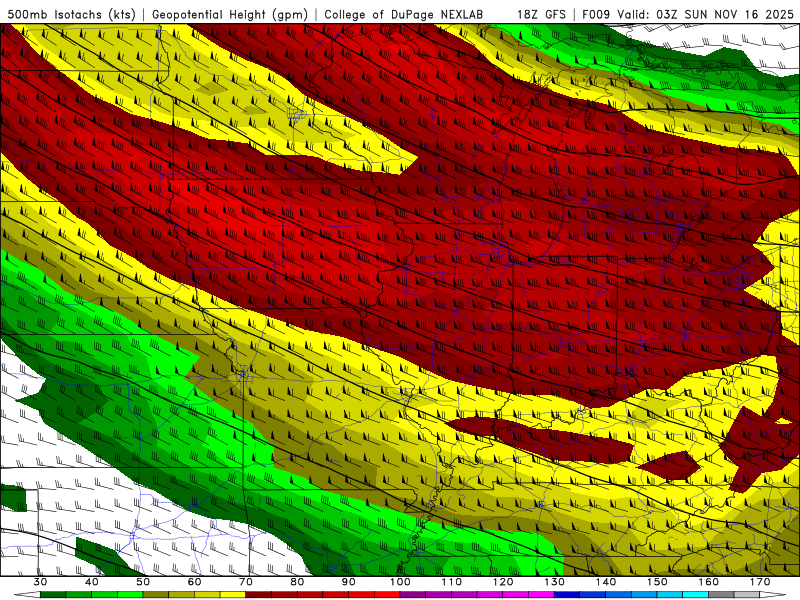Click the cyan swatch left of 160
This screenshot has width=800, height=600.
(696, 595)
